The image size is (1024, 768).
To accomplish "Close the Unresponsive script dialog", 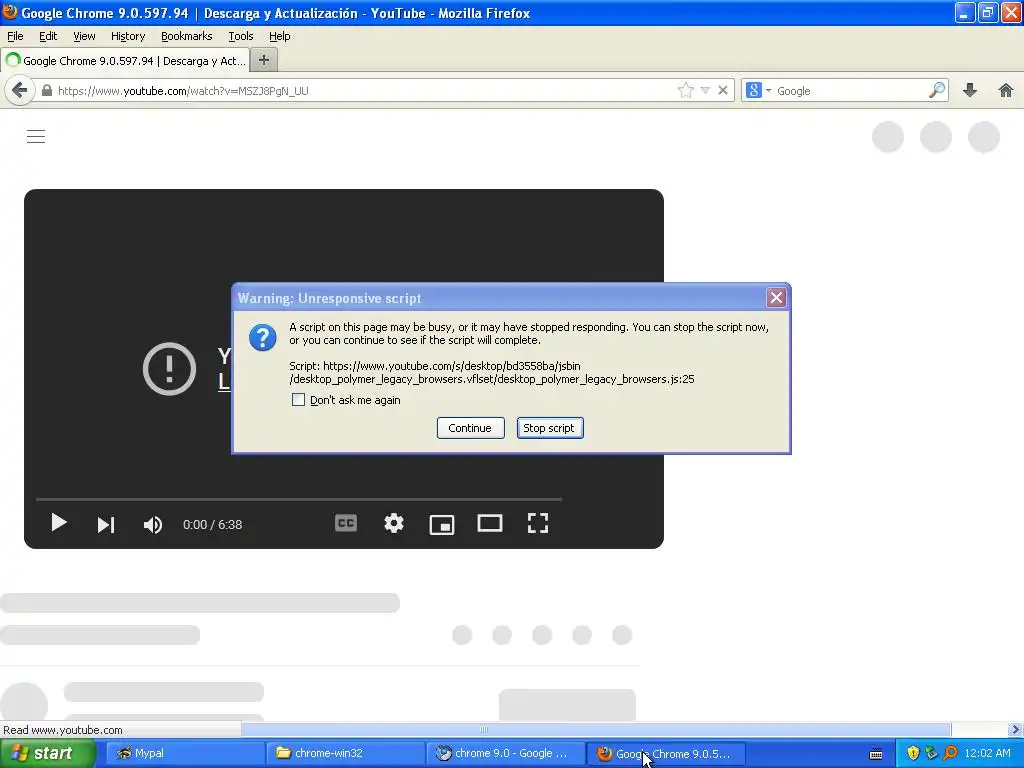I will click(776, 298).
